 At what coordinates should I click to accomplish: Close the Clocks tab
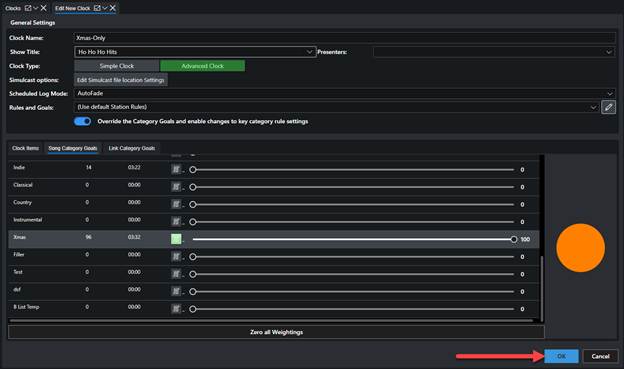pyautogui.click(x=43, y=8)
